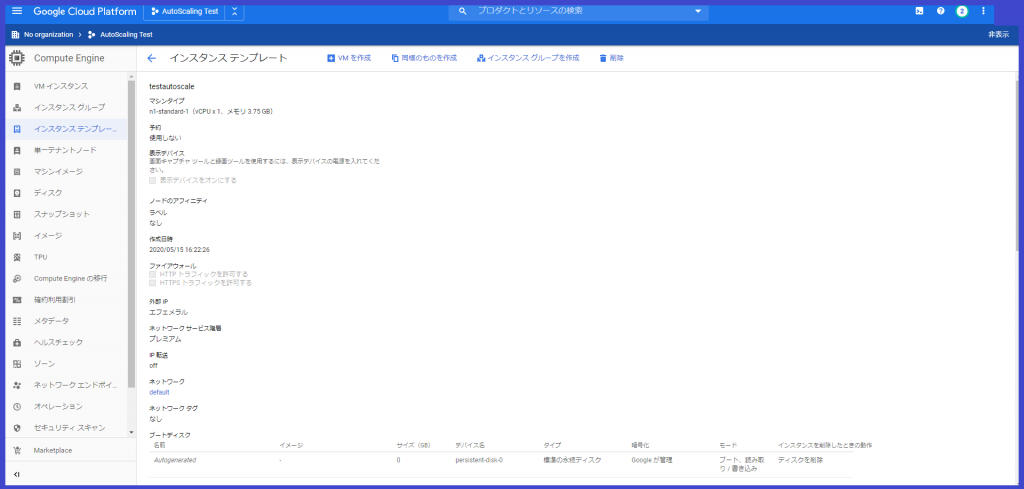Click the Marketplace cart icon
Screen dimensions: 1024x489
[x=17, y=450]
